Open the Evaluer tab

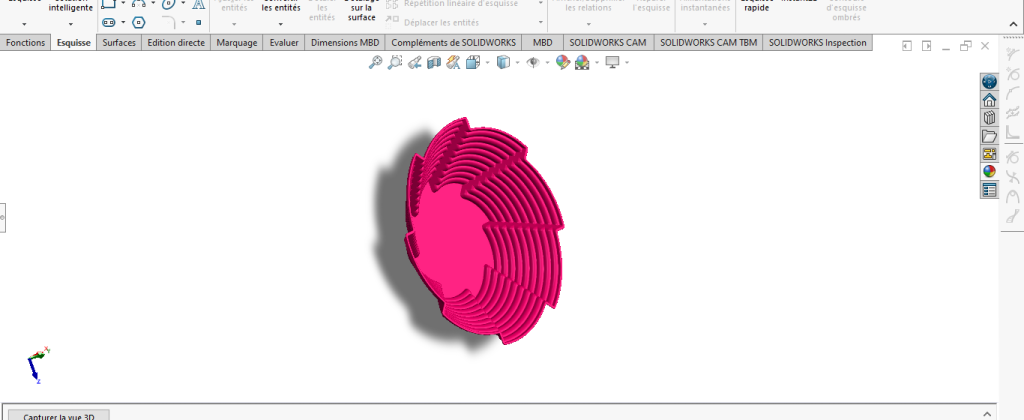coord(284,42)
